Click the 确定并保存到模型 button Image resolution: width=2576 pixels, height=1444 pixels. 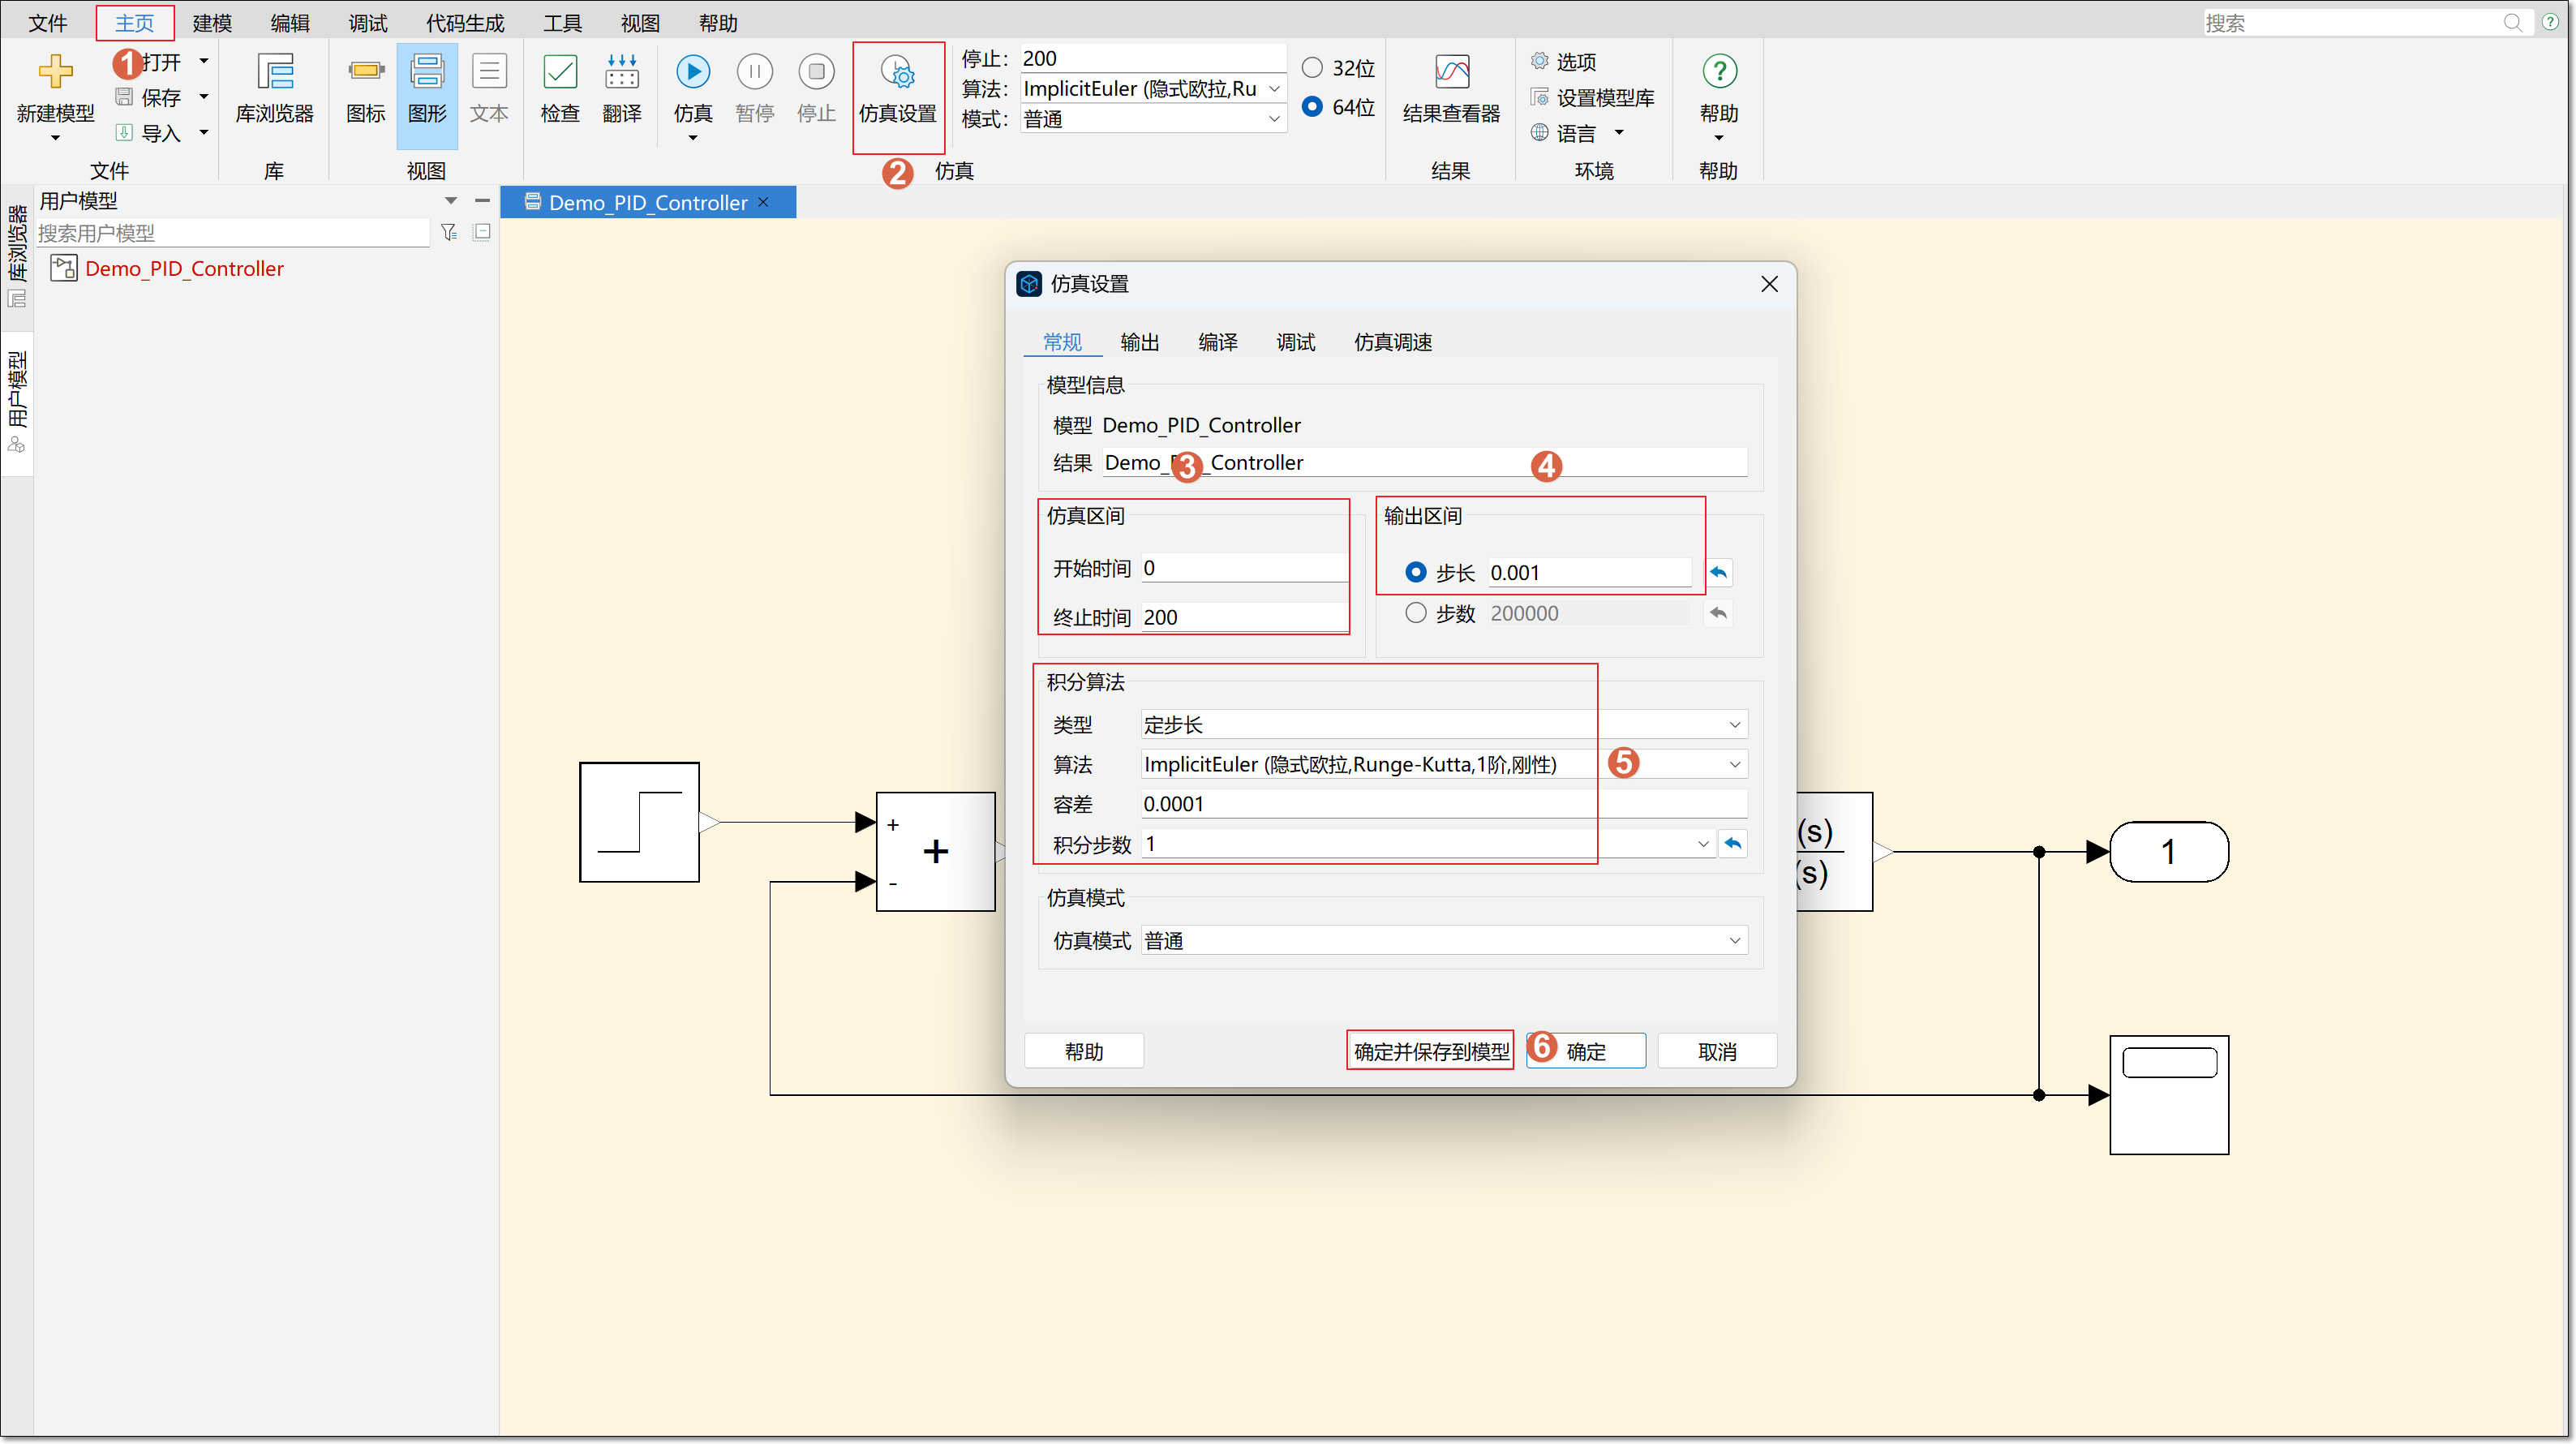point(1430,1051)
